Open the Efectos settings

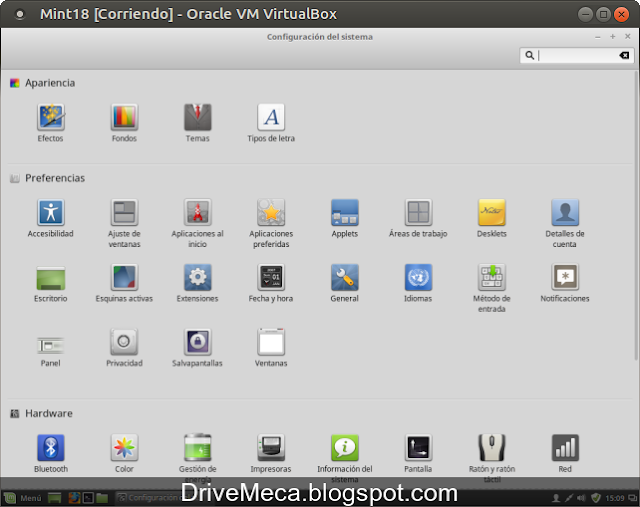point(51,123)
